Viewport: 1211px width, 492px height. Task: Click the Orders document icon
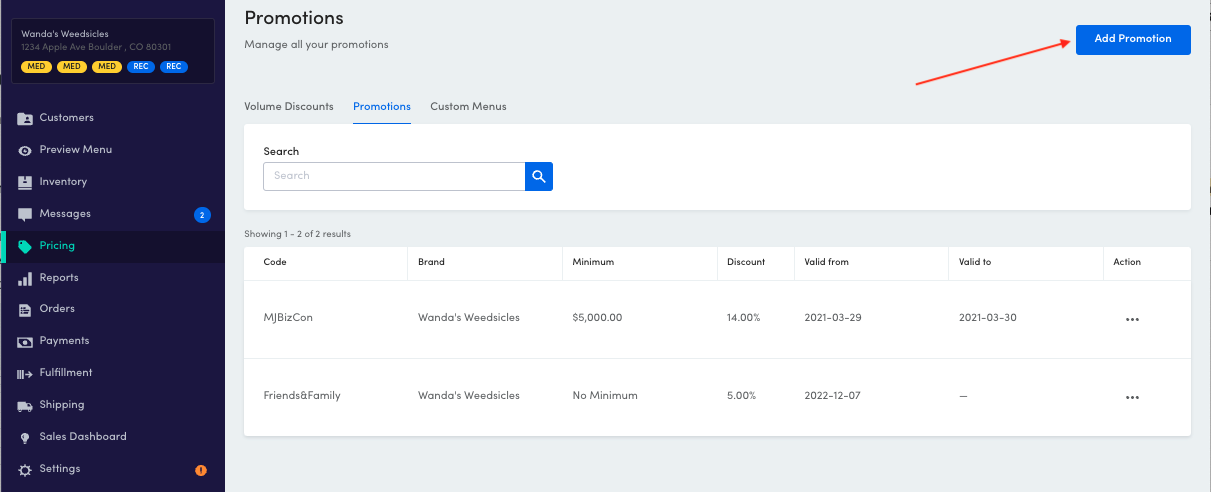point(25,309)
